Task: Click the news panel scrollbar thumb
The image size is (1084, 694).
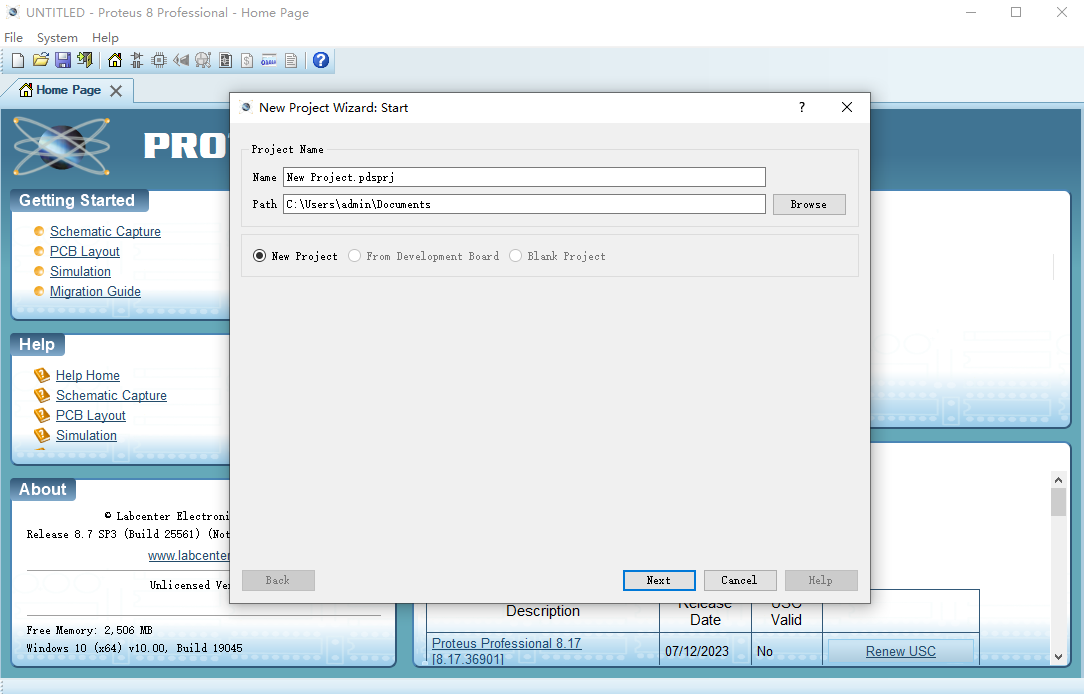Action: (x=1058, y=502)
